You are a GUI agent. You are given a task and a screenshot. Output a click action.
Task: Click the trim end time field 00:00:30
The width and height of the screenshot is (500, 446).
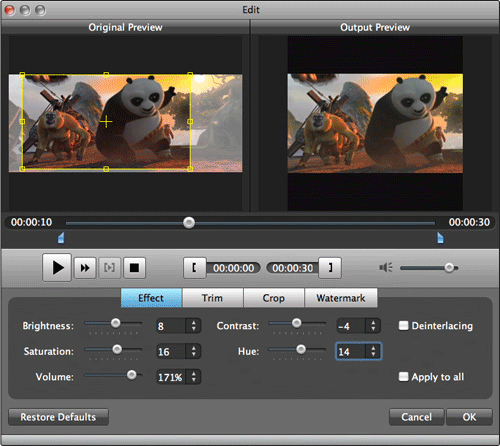[x=293, y=268]
